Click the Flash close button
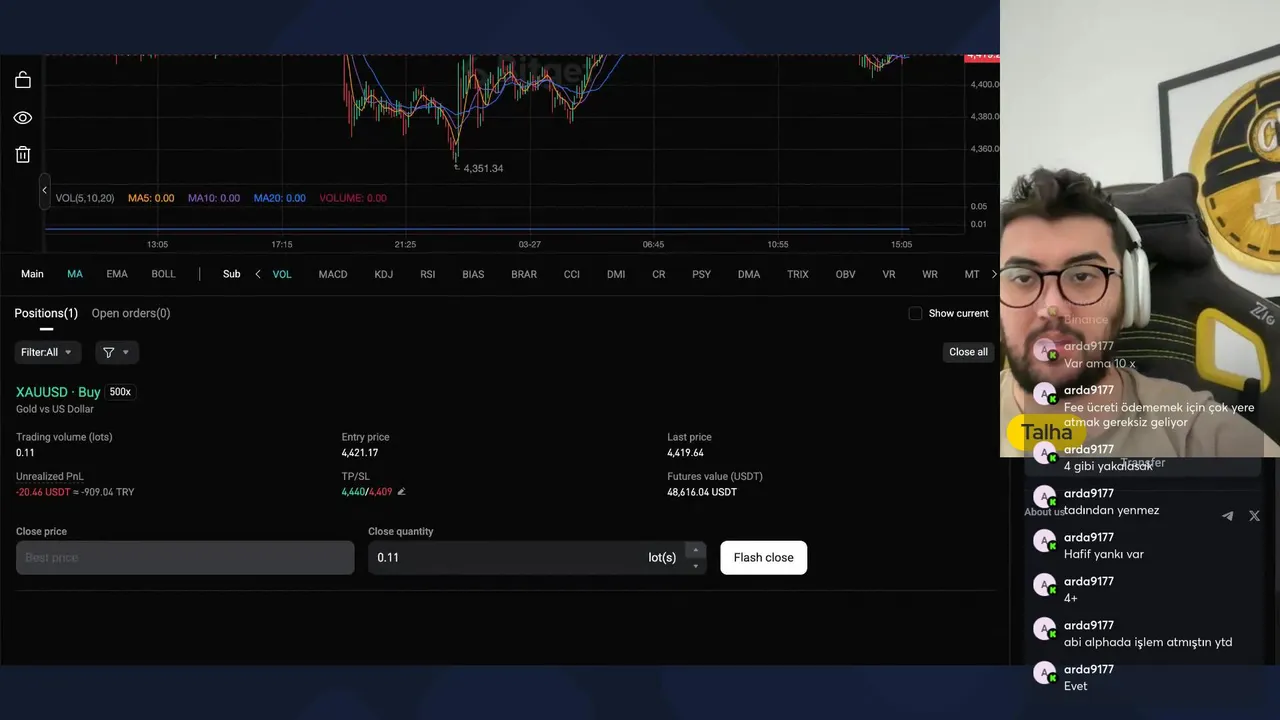 764,558
